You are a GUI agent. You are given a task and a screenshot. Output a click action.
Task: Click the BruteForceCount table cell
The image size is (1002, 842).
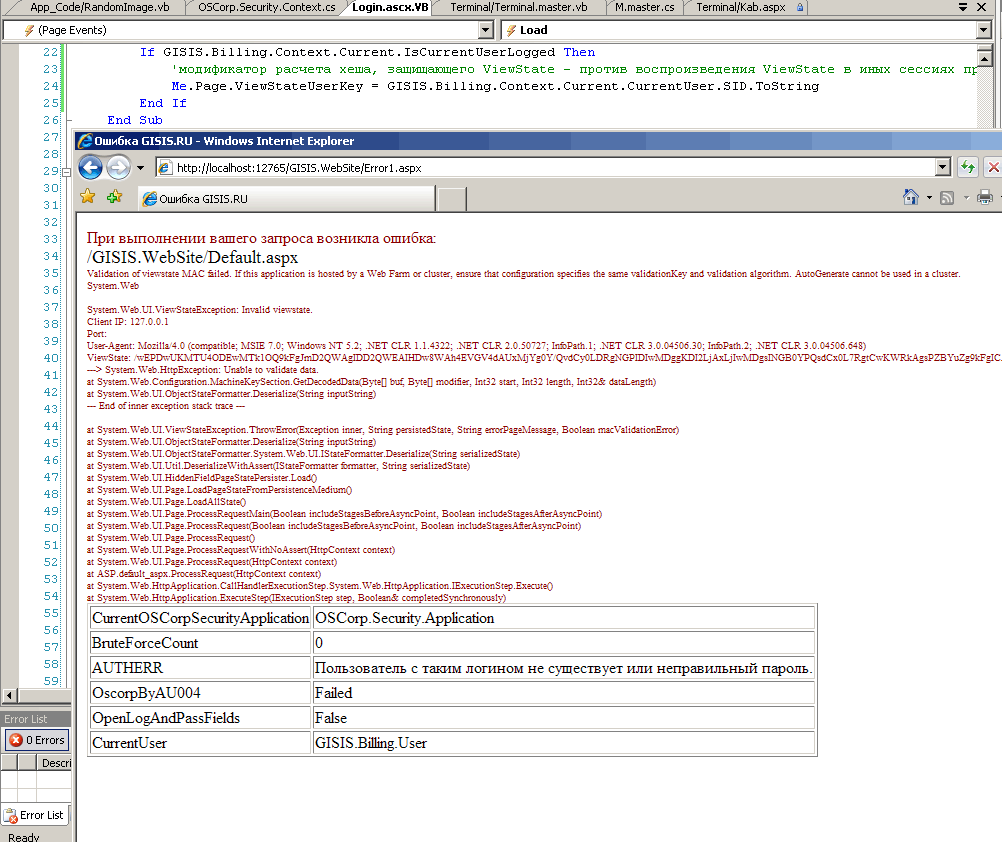[x=200, y=643]
